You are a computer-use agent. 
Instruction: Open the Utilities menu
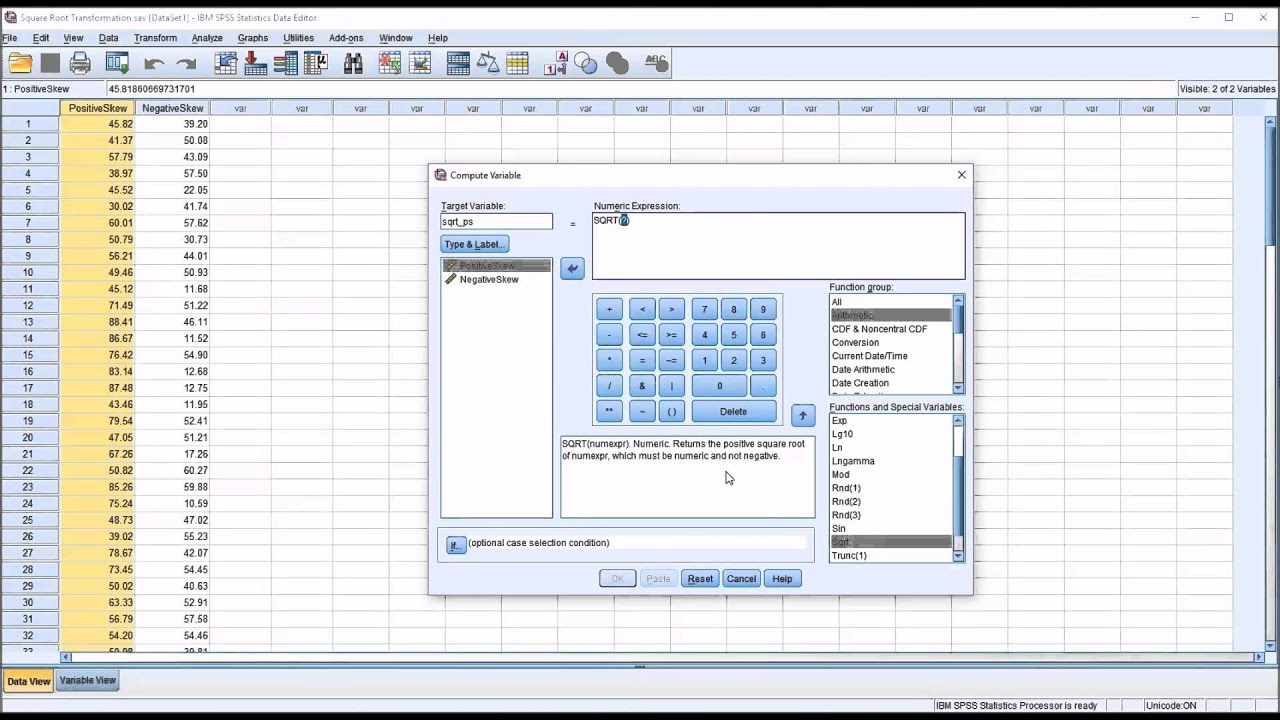point(298,38)
